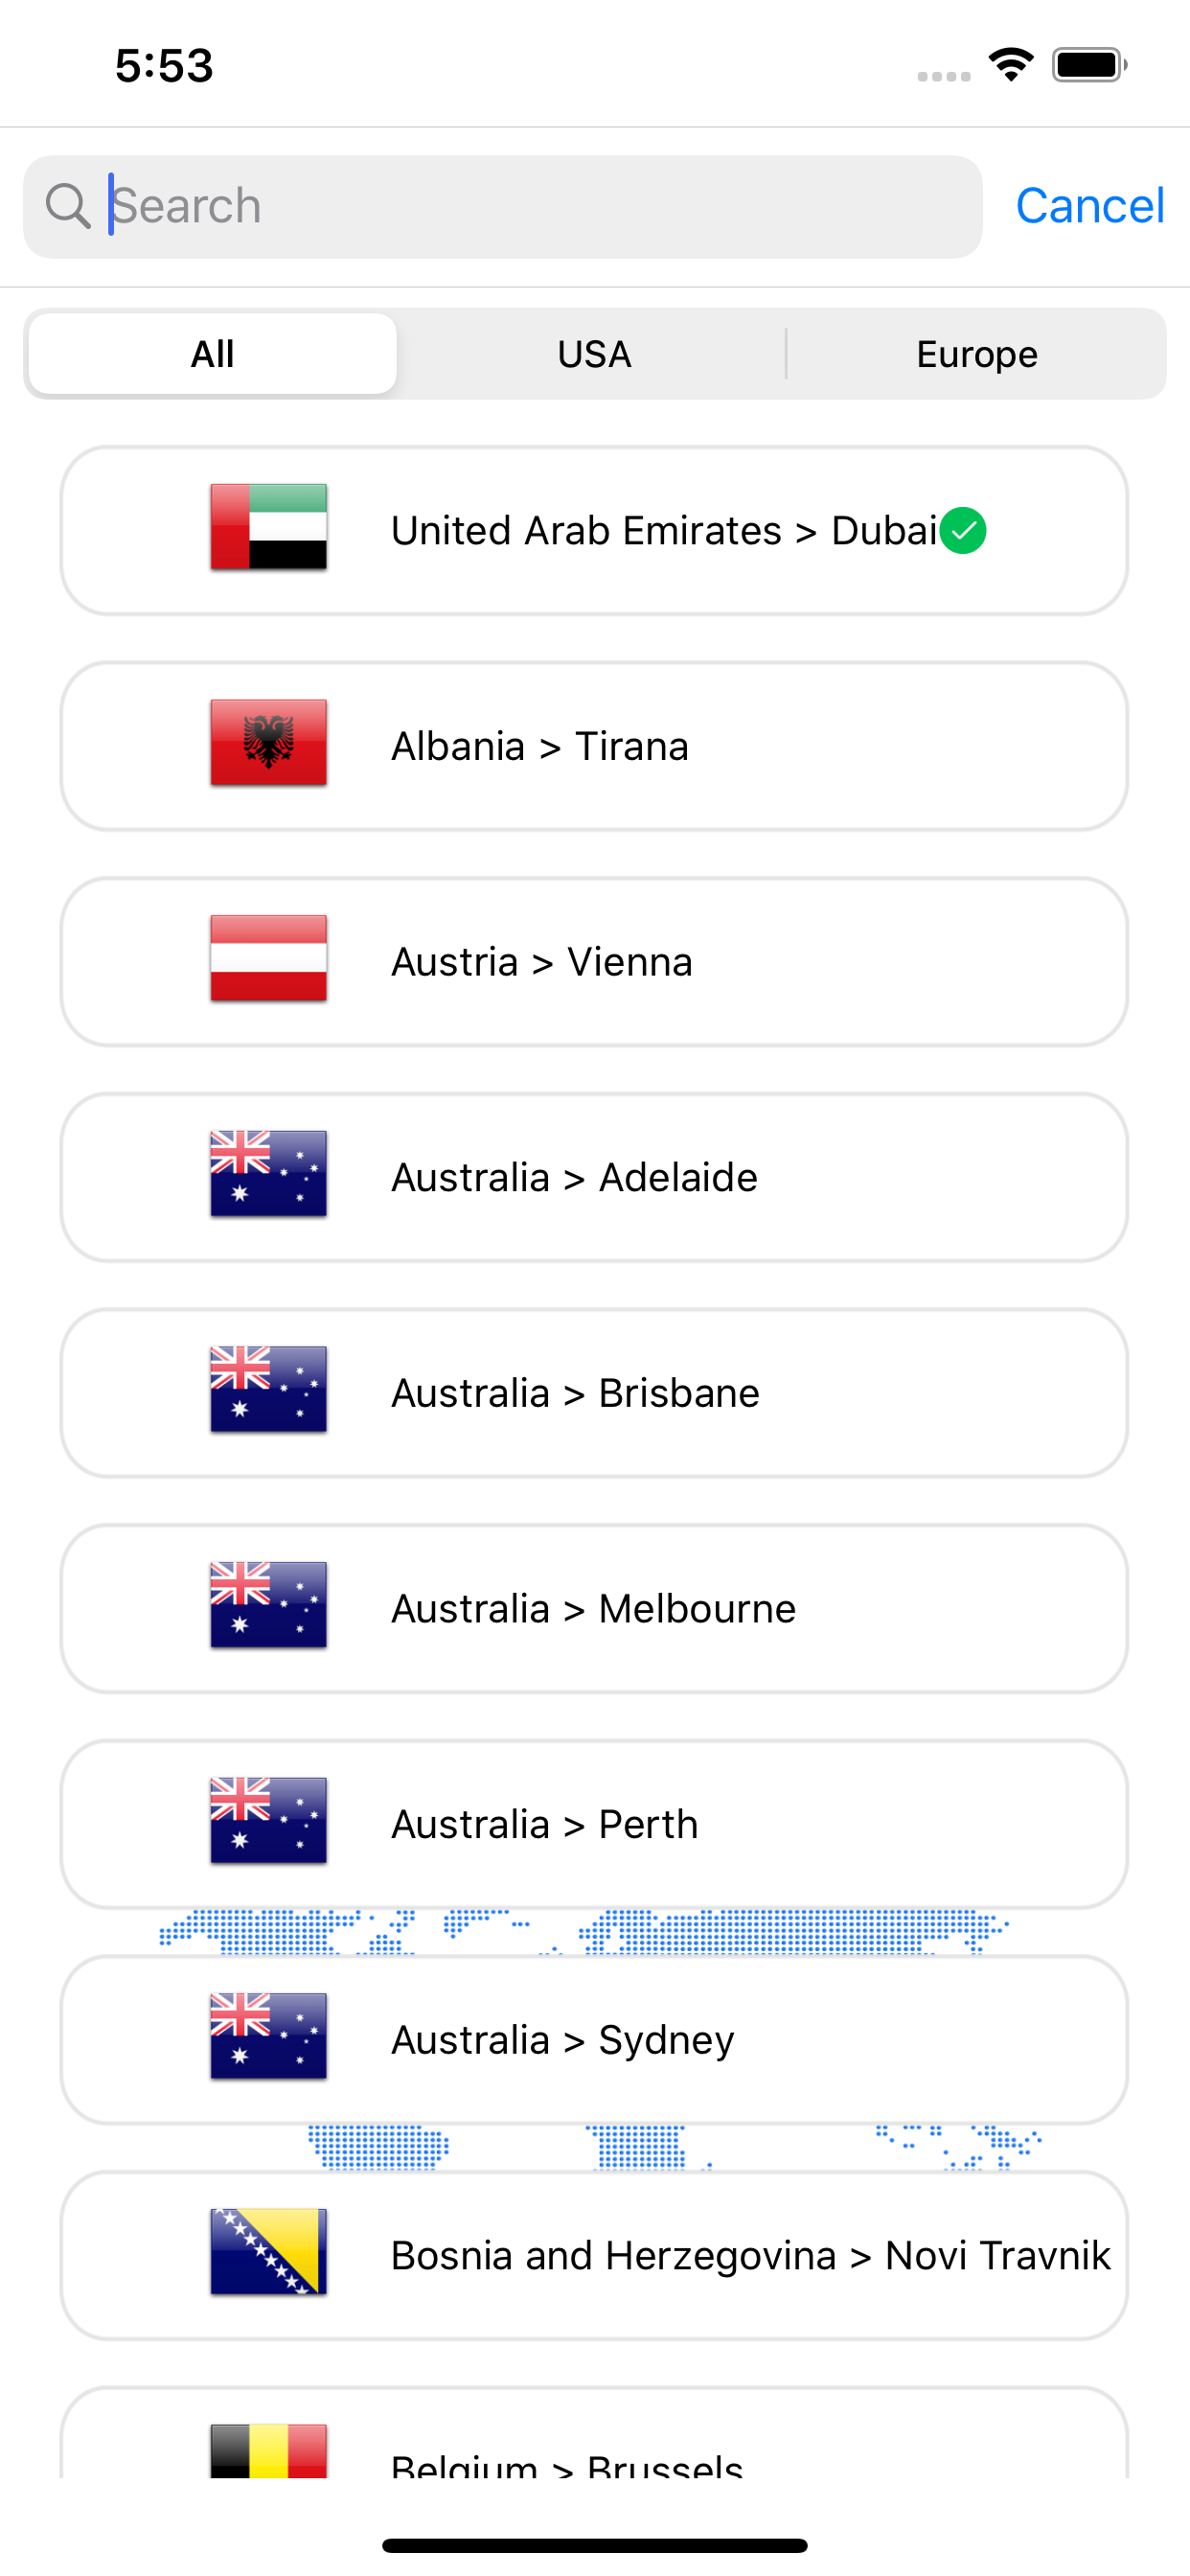This screenshot has width=1190, height=2576.
Task: Click the Australia flag next to Adelaide
Action: pyautogui.click(x=268, y=1176)
